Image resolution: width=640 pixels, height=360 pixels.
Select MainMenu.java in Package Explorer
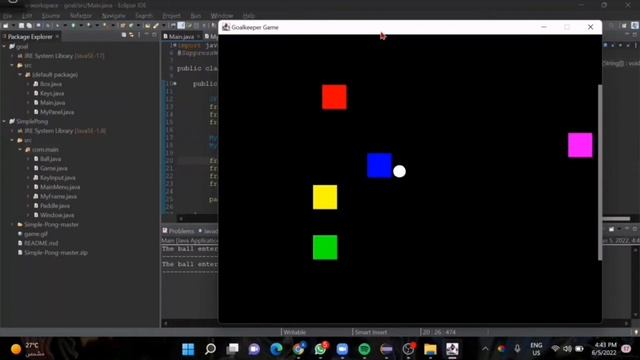(60, 187)
